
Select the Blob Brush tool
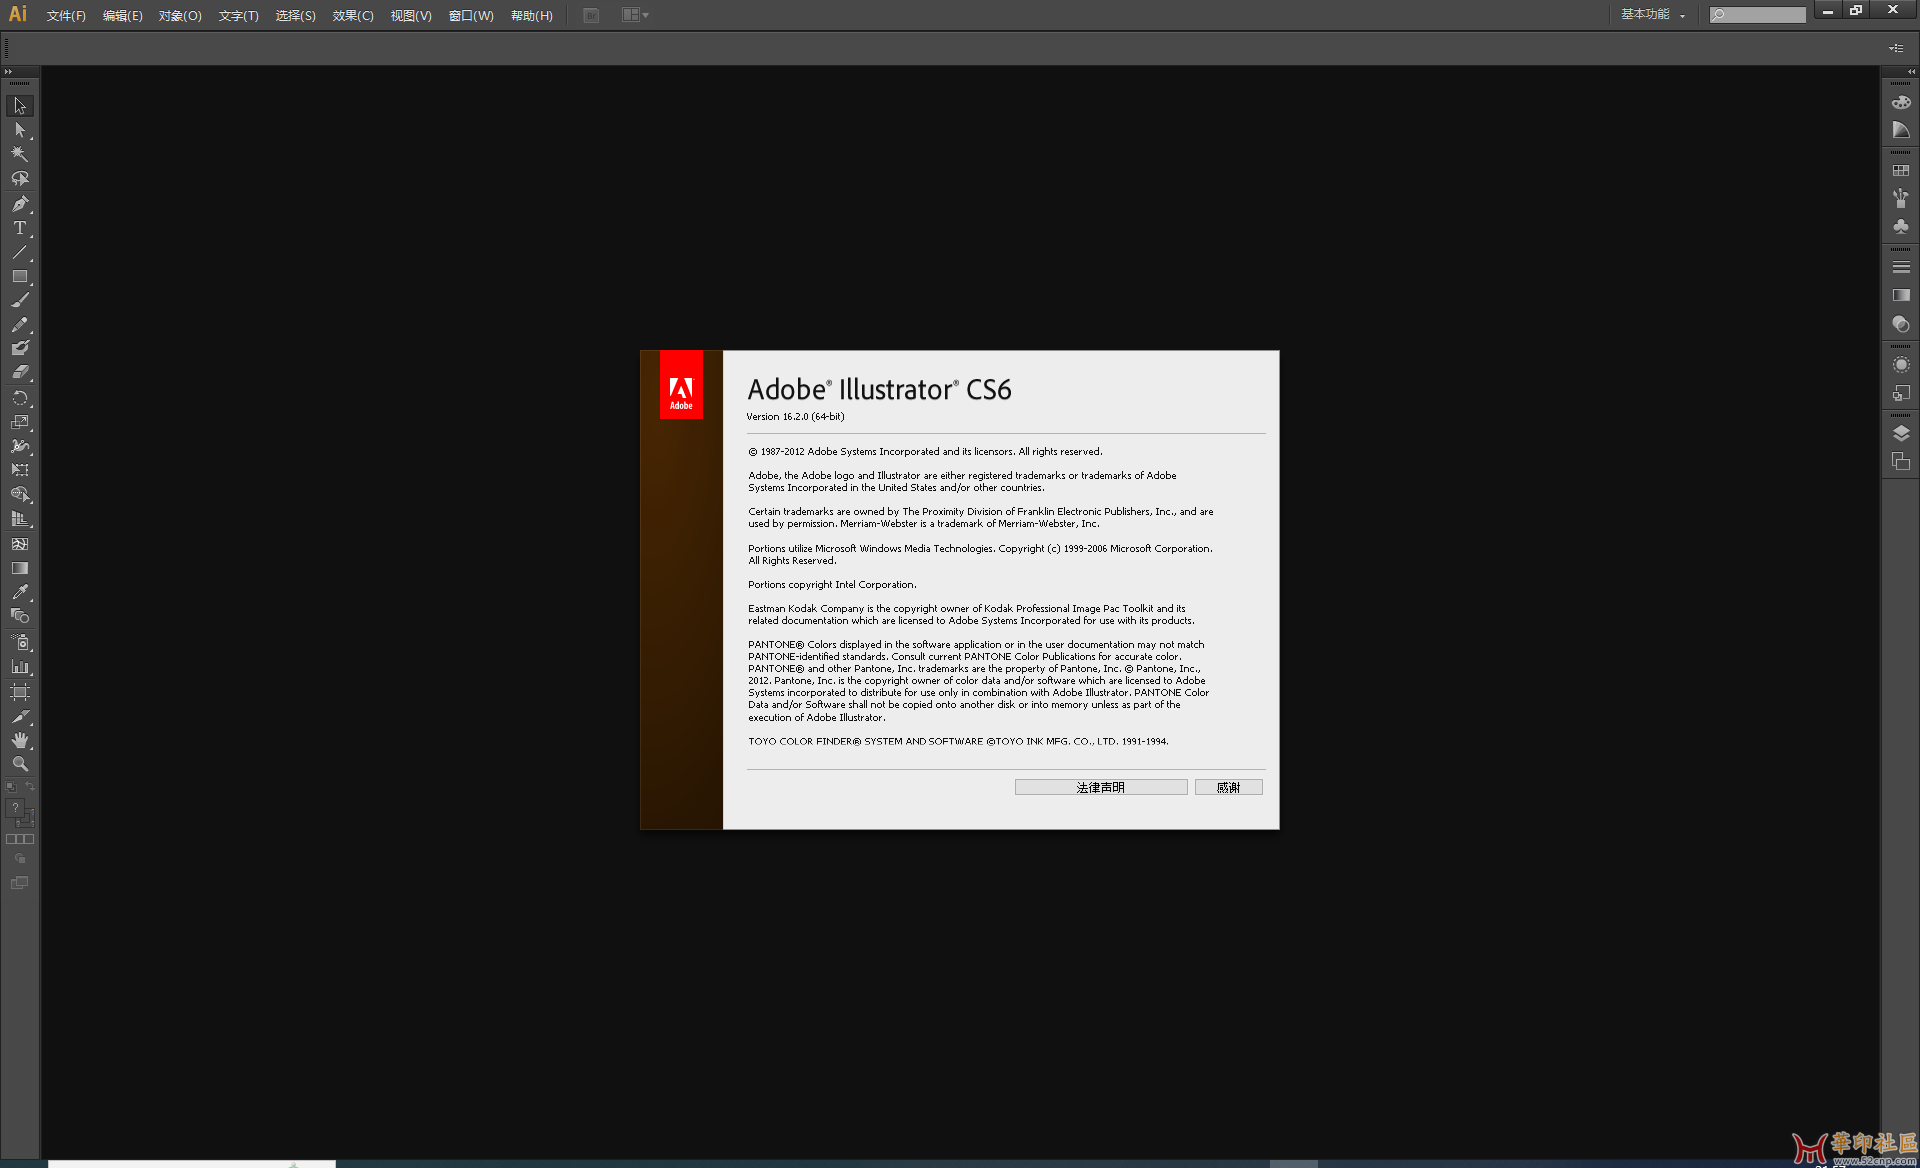pyautogui.click(x=19, y=348)
